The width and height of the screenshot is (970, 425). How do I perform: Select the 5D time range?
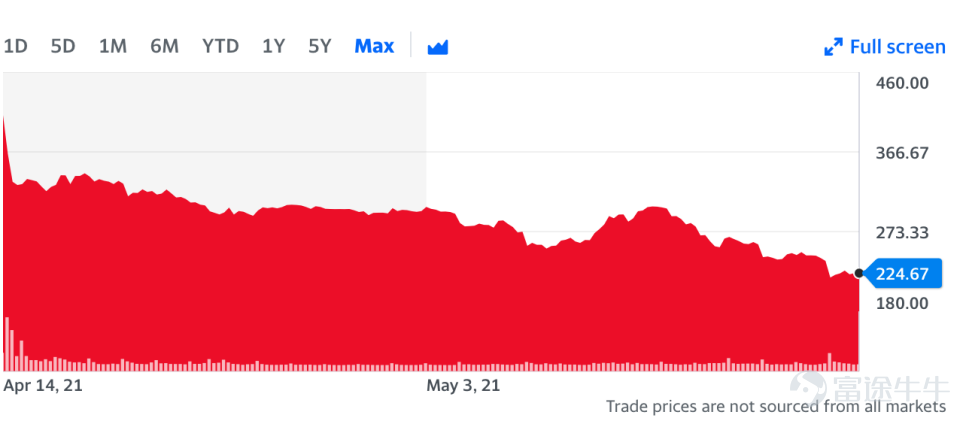[63, 46]
